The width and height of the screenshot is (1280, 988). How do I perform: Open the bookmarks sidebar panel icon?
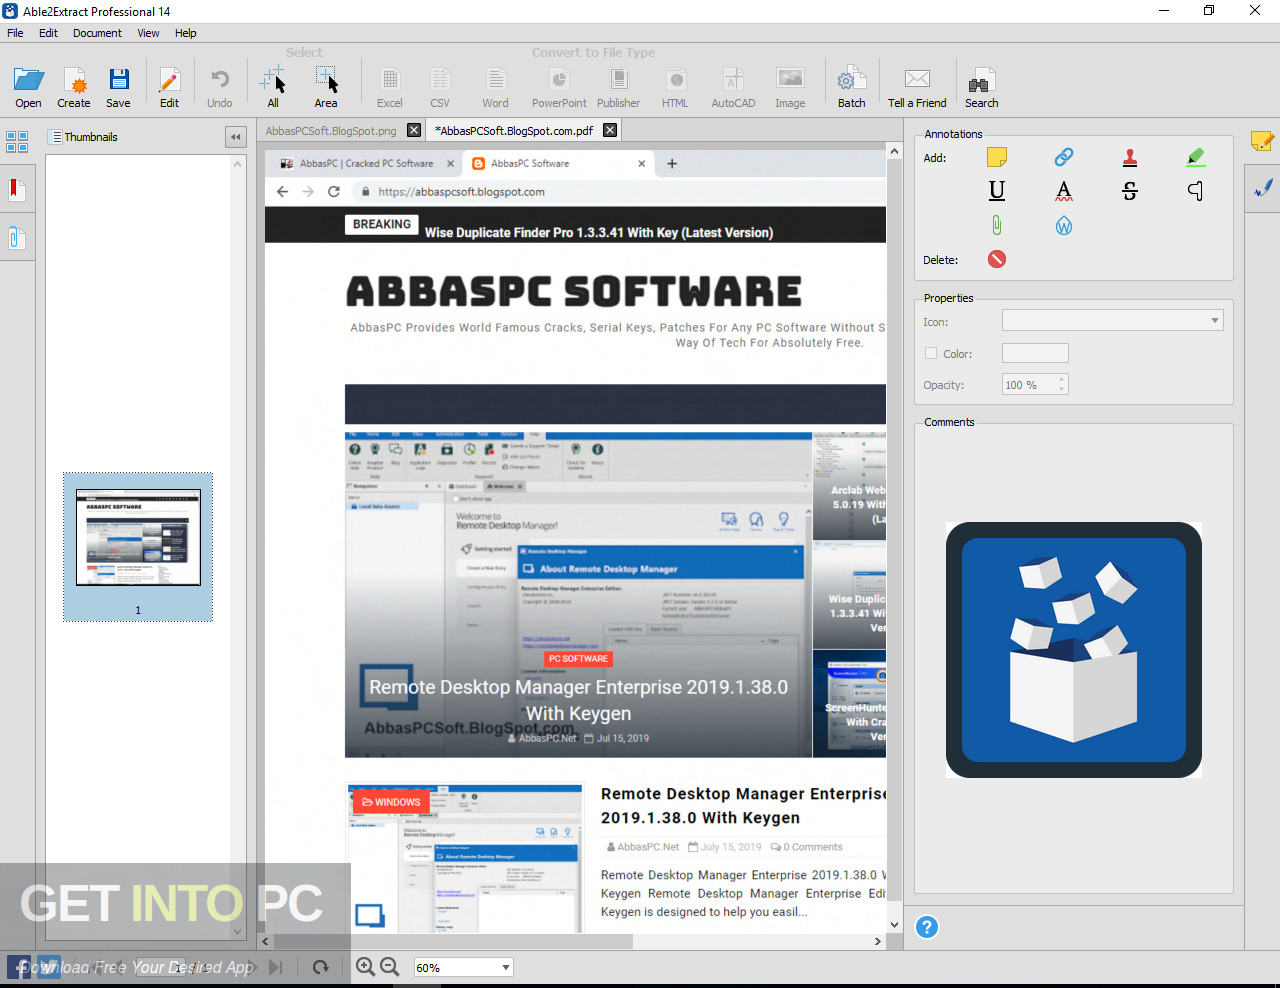coord(17,189)
